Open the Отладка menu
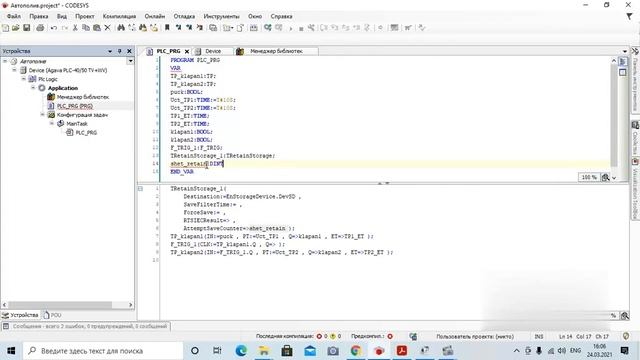 coord(184,17)
